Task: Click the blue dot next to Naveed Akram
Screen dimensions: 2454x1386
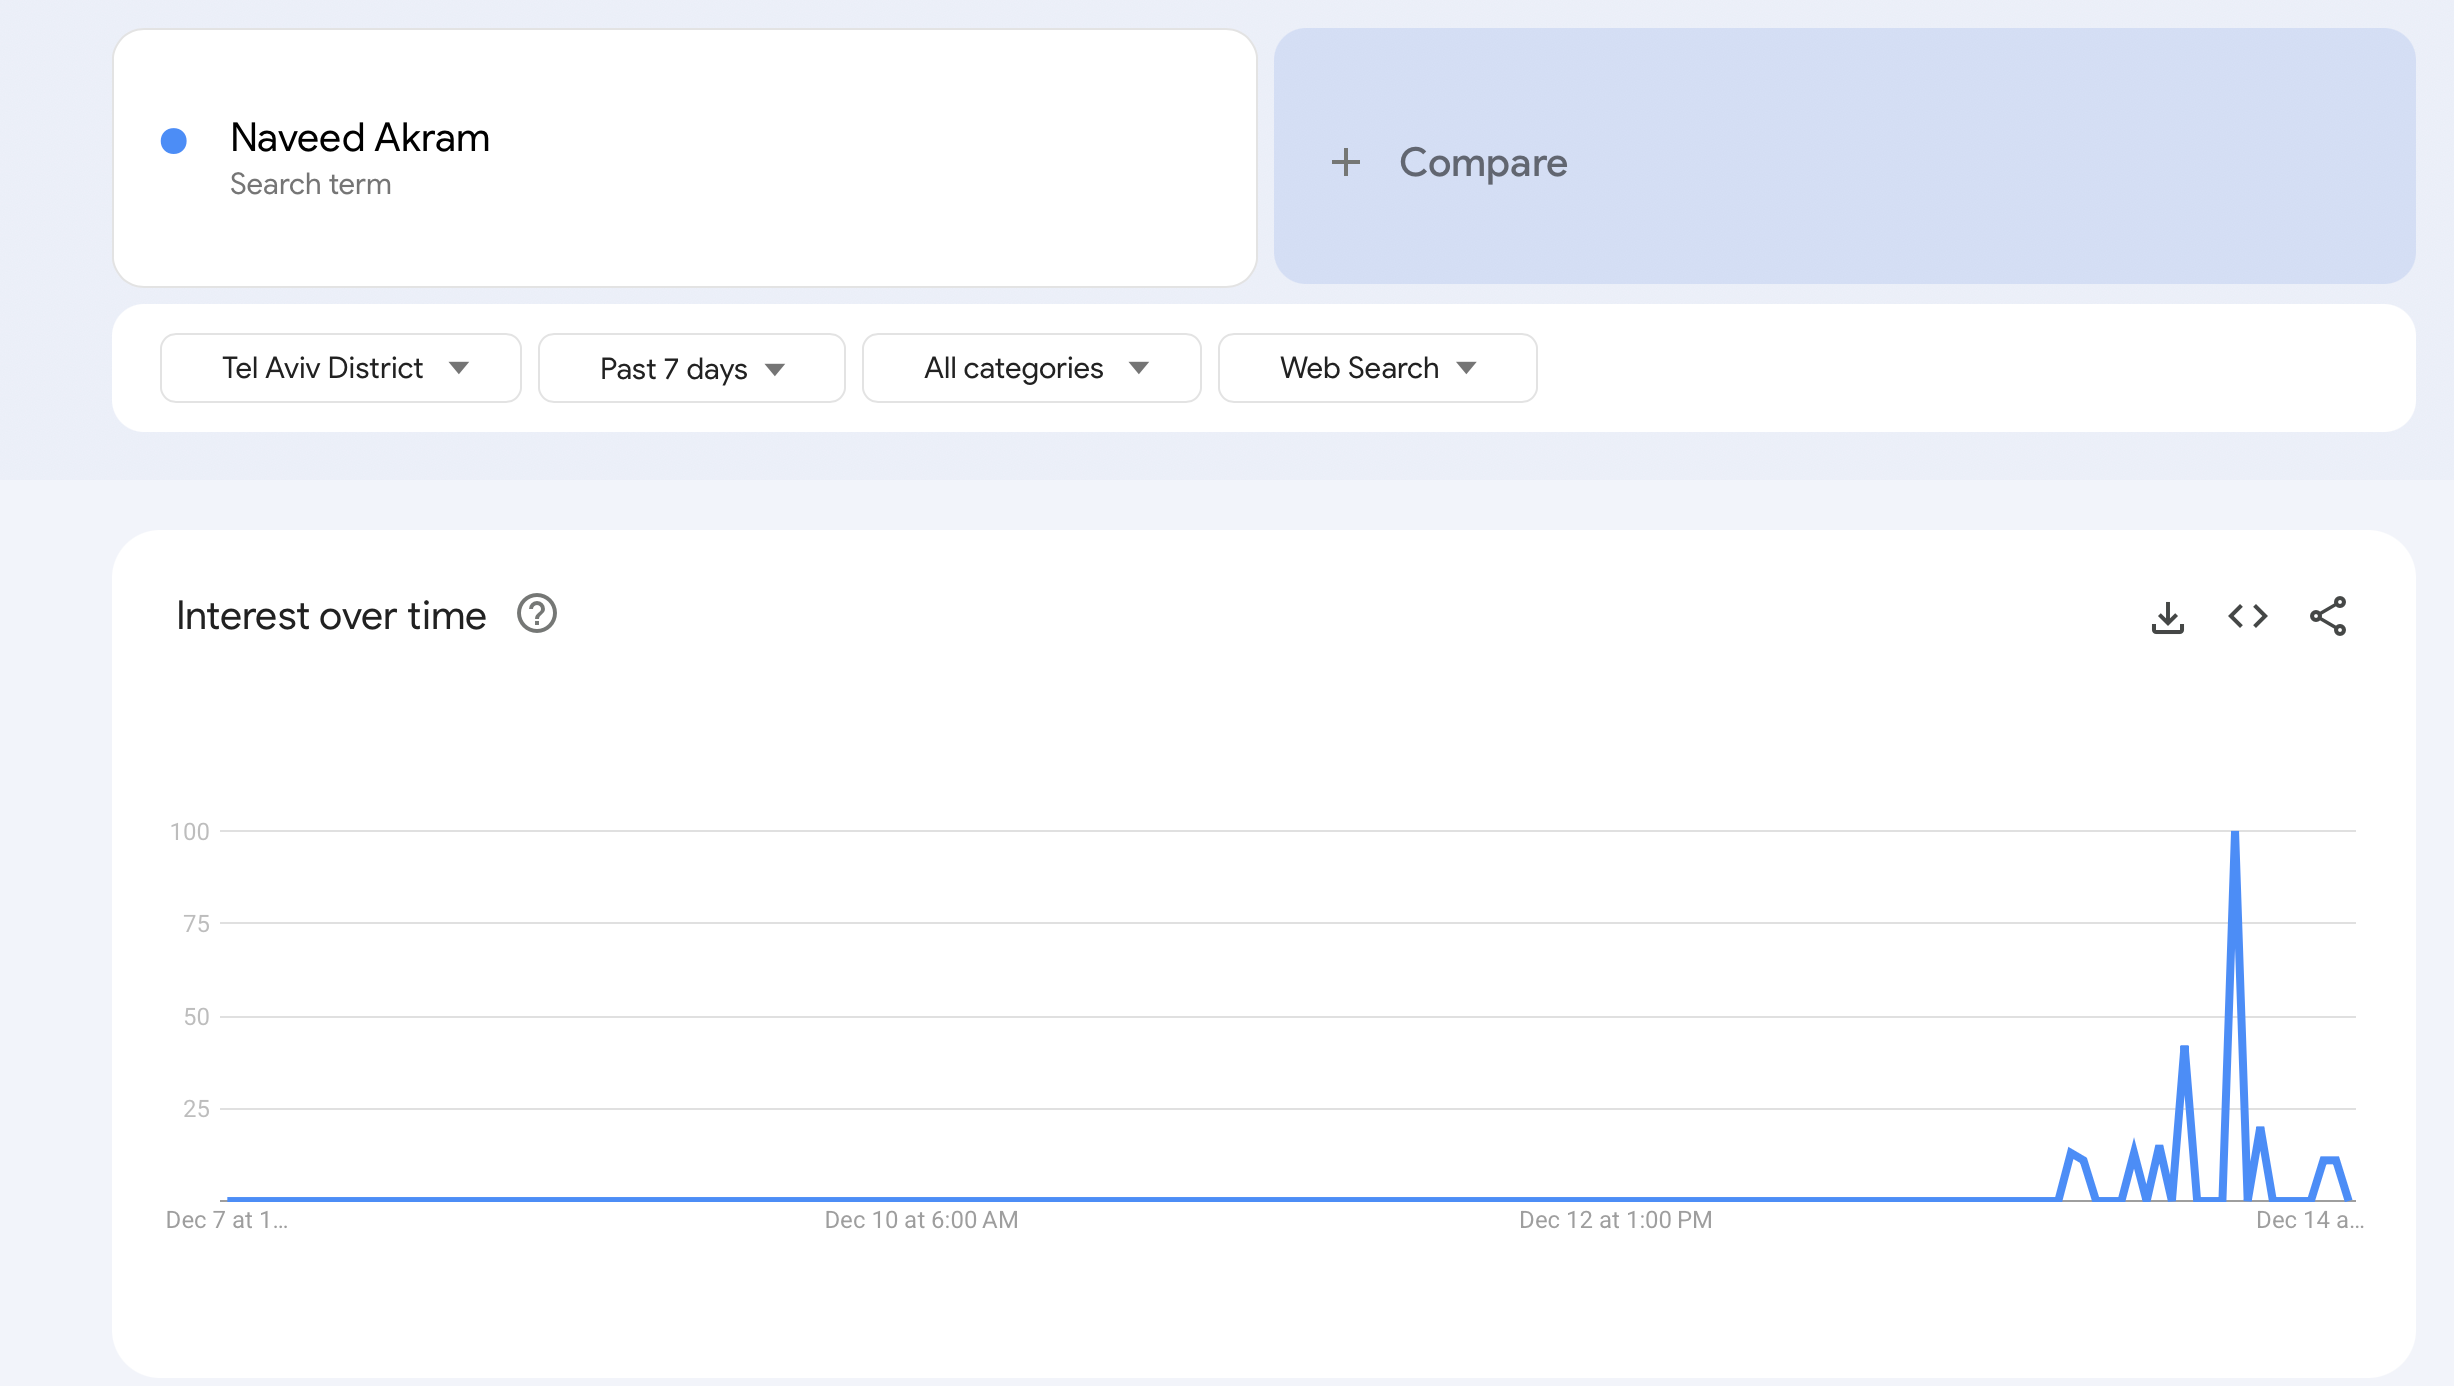Action: pos(174,141)
